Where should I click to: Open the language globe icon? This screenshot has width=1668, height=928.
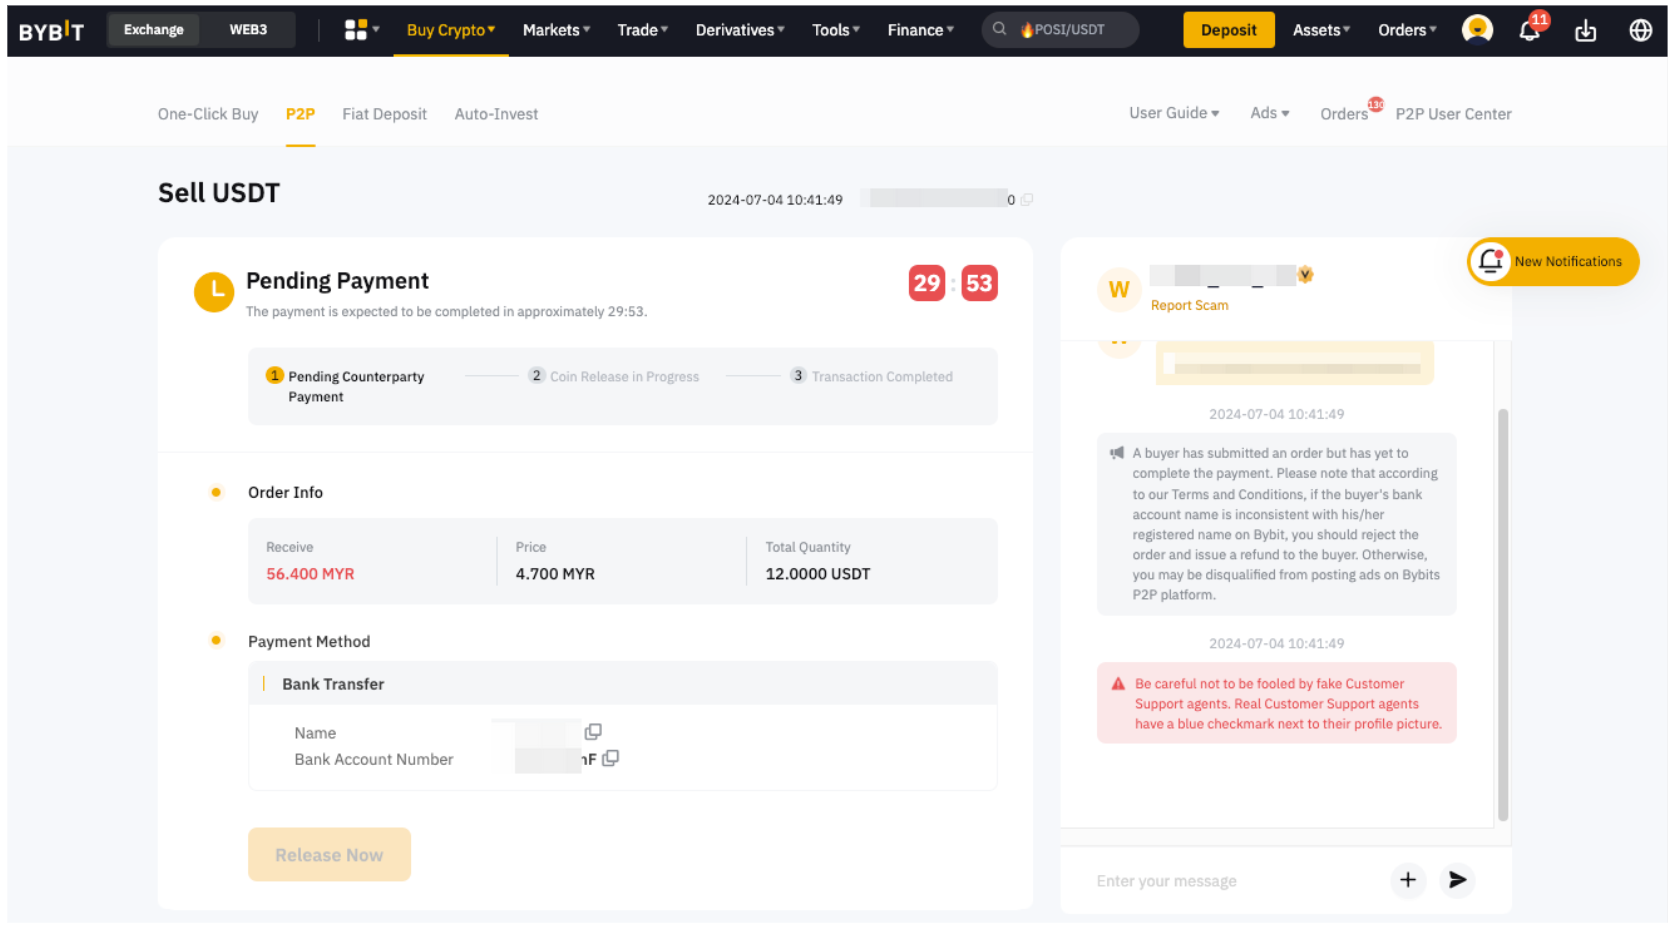point(1640,31)
